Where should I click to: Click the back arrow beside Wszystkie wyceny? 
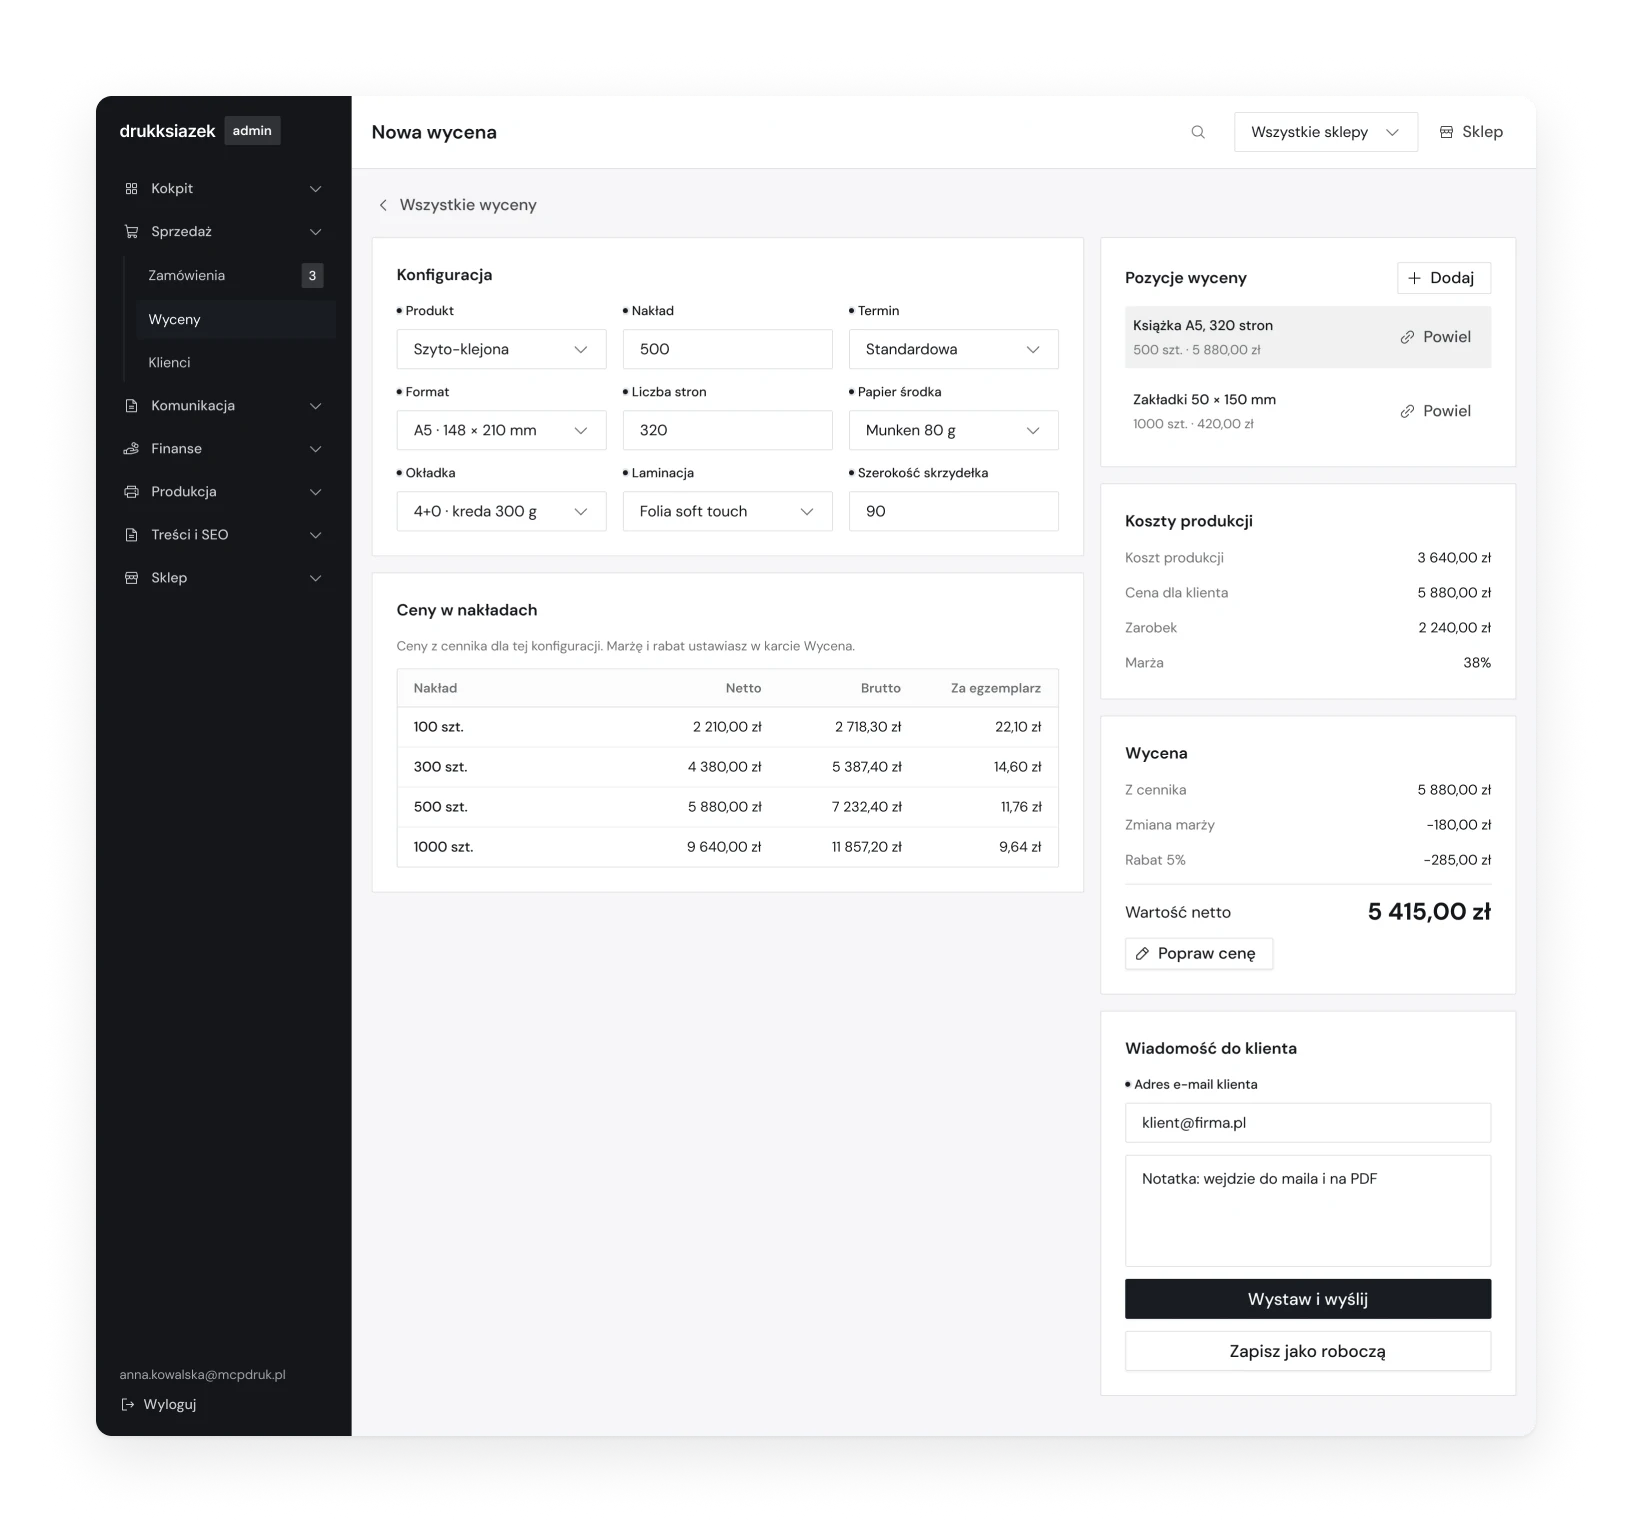(x=383, y=205)
